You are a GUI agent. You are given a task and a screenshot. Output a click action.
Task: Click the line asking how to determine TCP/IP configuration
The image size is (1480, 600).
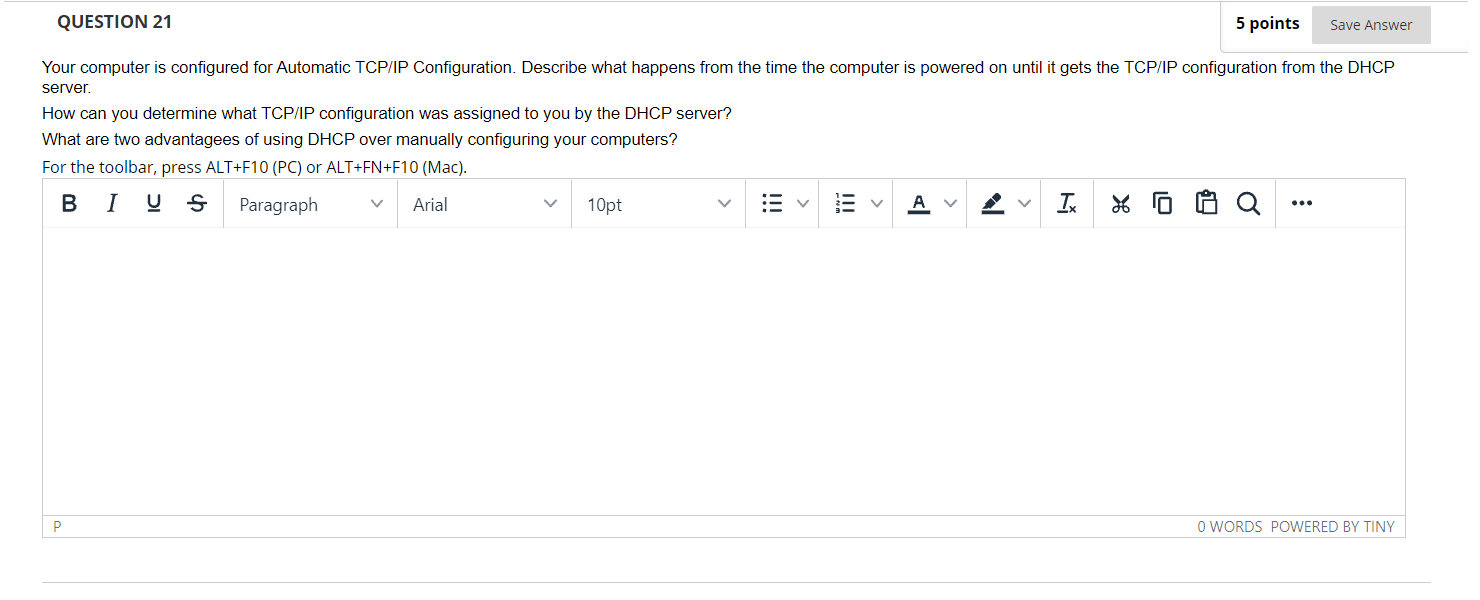387,114
